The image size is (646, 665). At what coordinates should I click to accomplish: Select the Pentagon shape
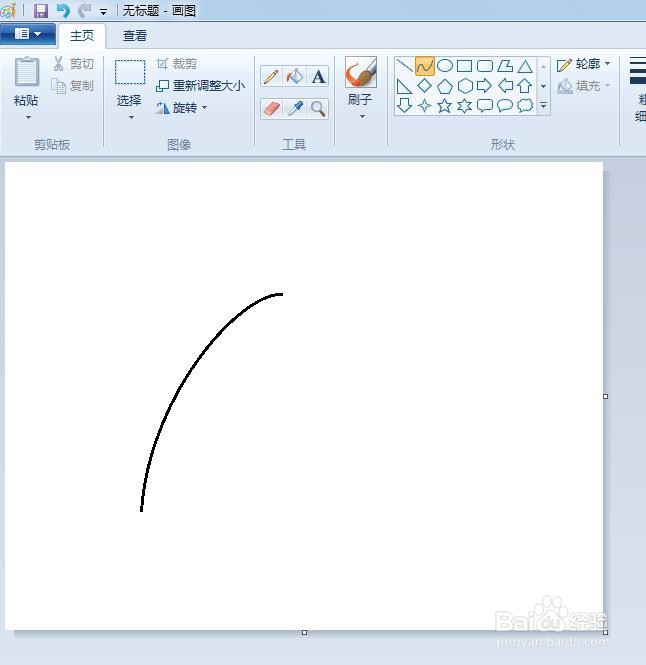pyautogui.click(x=445, y=86)
